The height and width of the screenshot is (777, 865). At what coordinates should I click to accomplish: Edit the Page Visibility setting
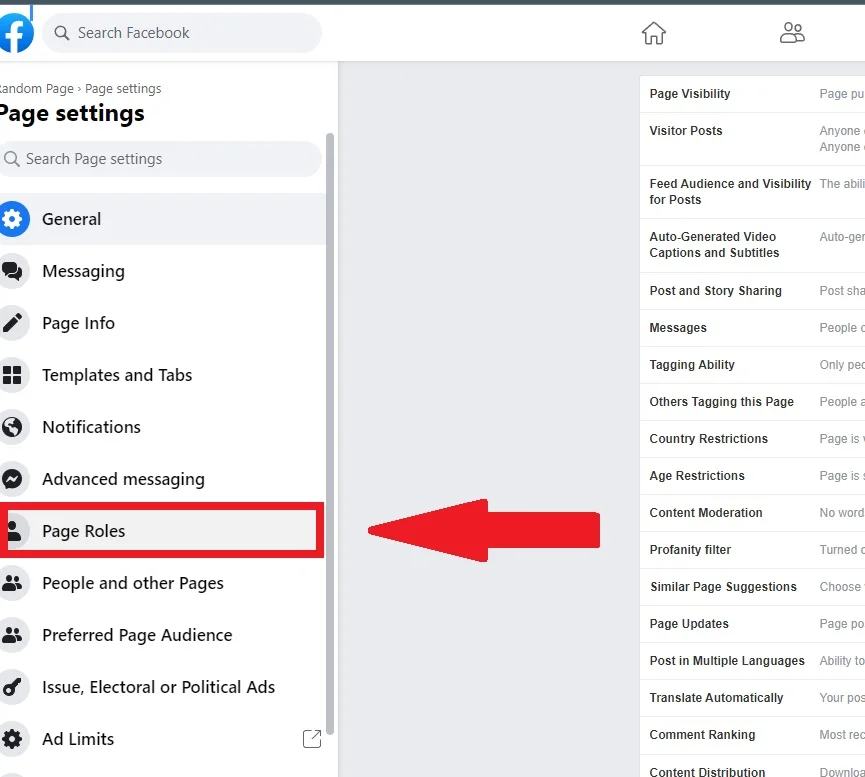point(752,94)
